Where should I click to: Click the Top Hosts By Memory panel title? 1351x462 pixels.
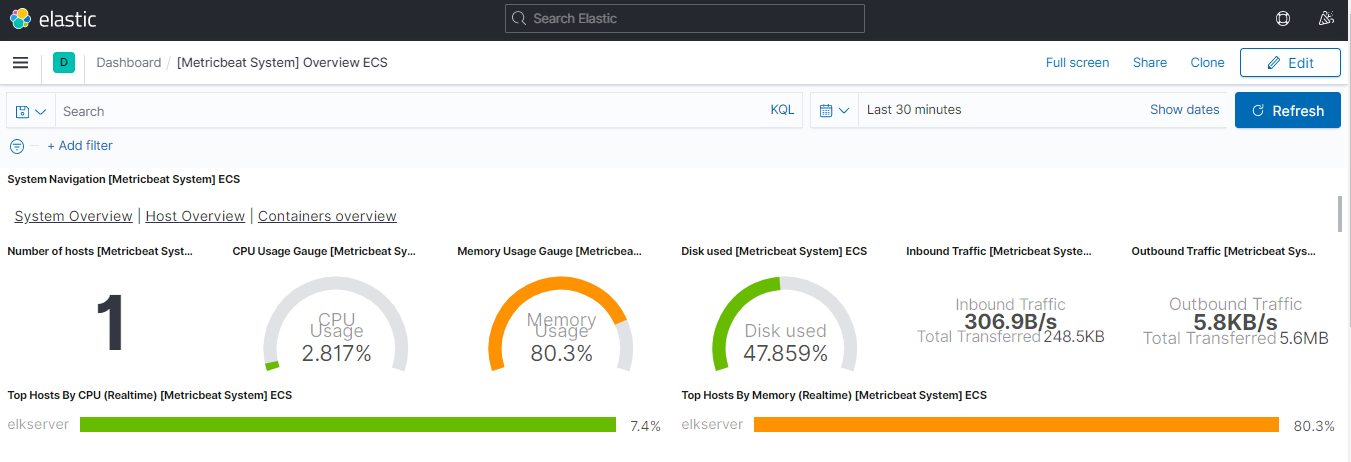(834, 395)
